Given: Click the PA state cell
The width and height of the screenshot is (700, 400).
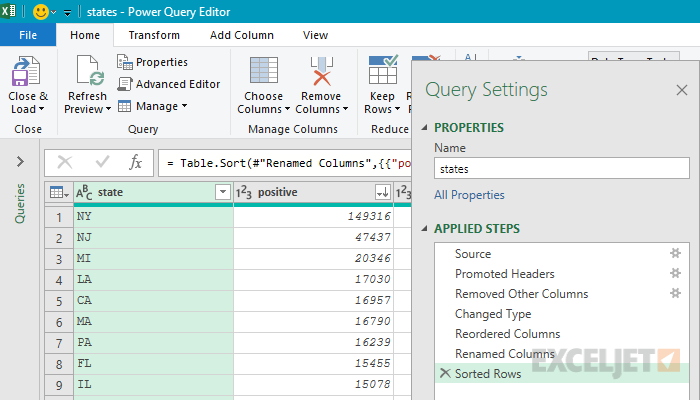Looking at the screenshot, I should [154, 342].
